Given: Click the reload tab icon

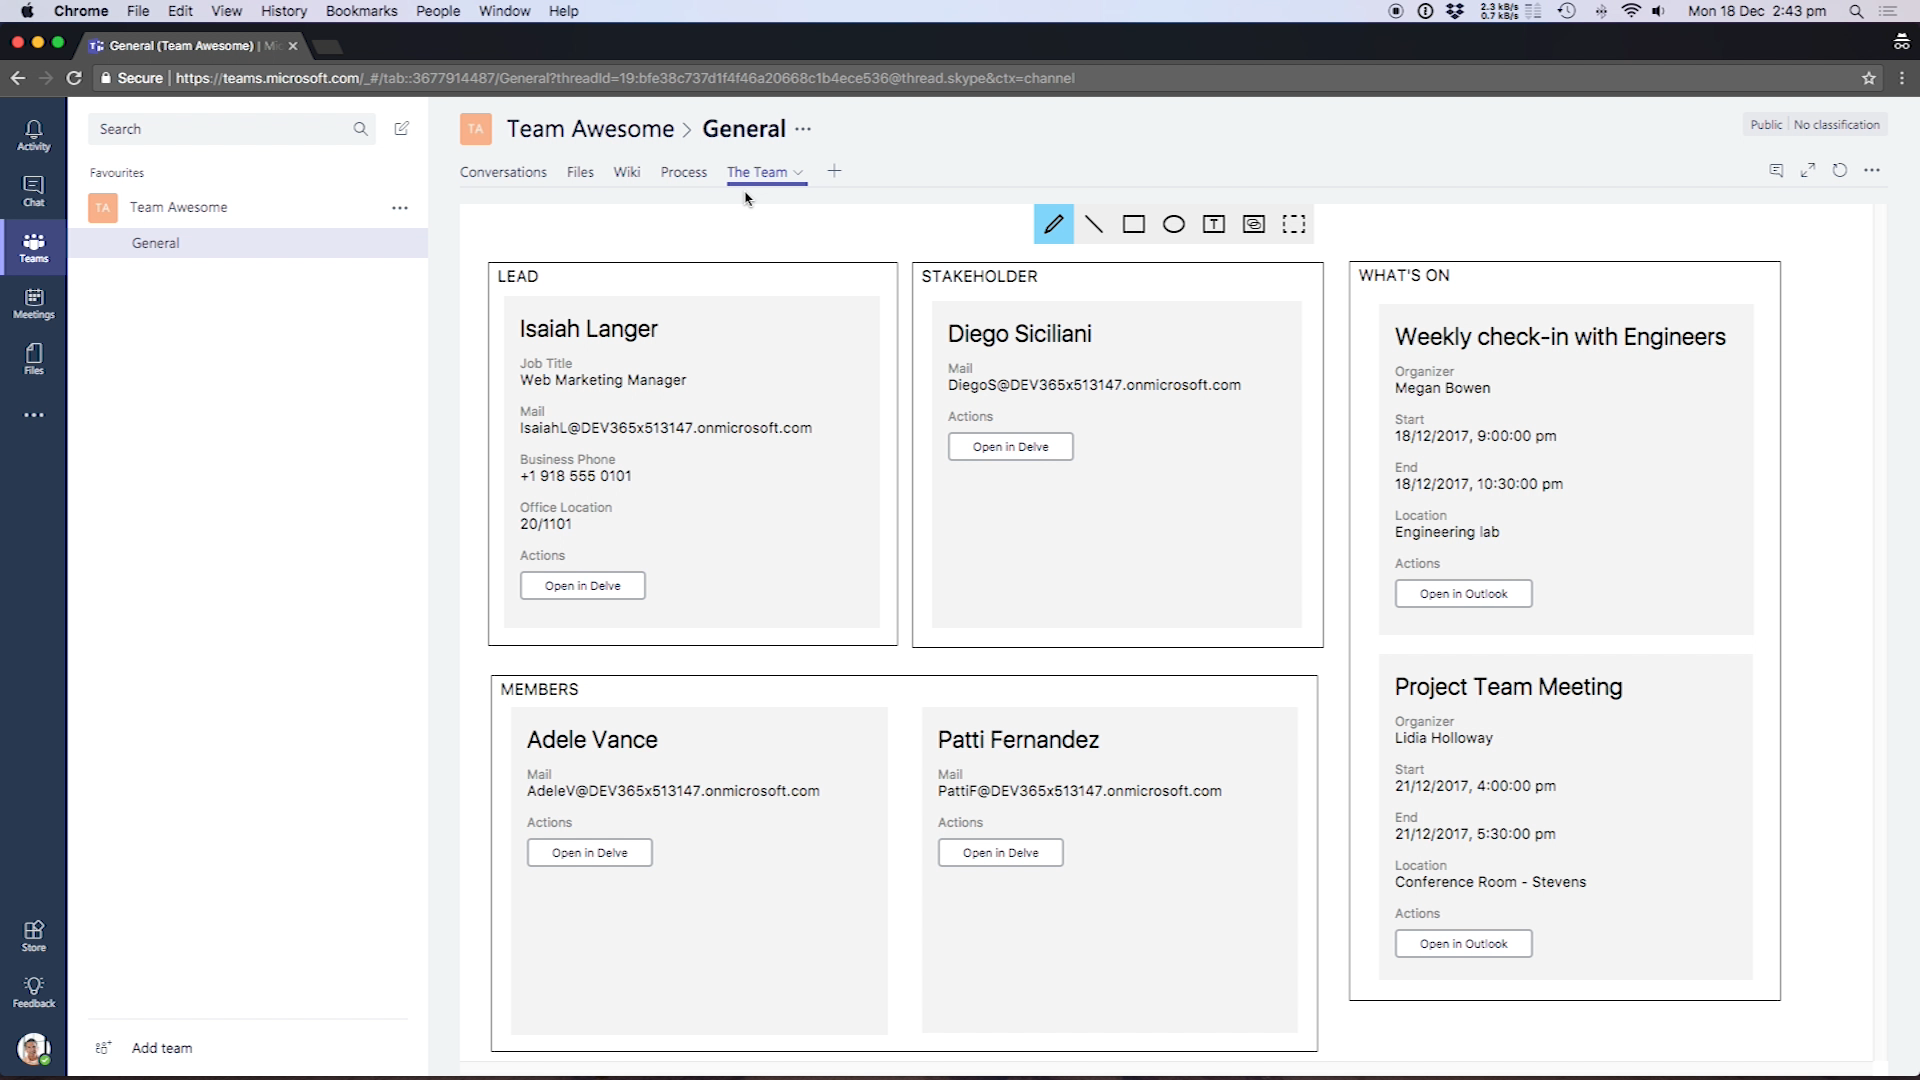Looking at the screenshot, I should point(1839,170).
